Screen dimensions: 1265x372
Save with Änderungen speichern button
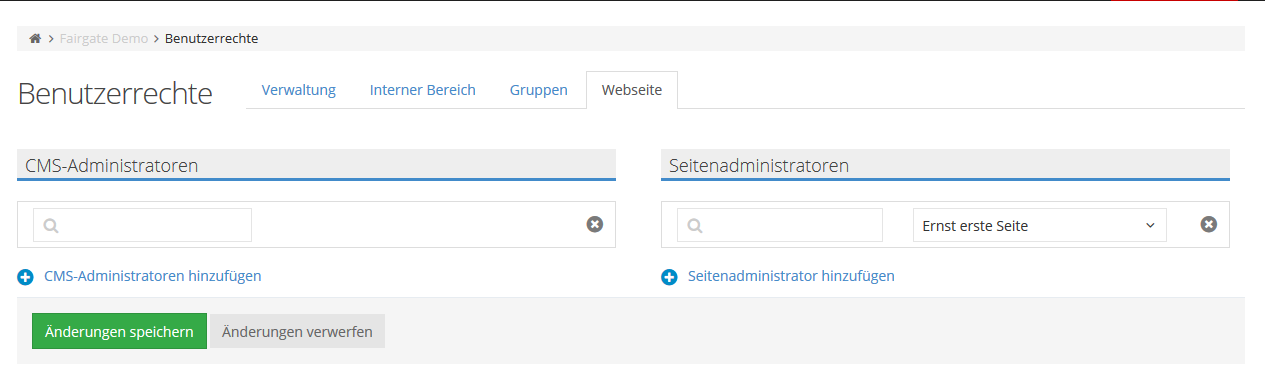click(119, 331)
